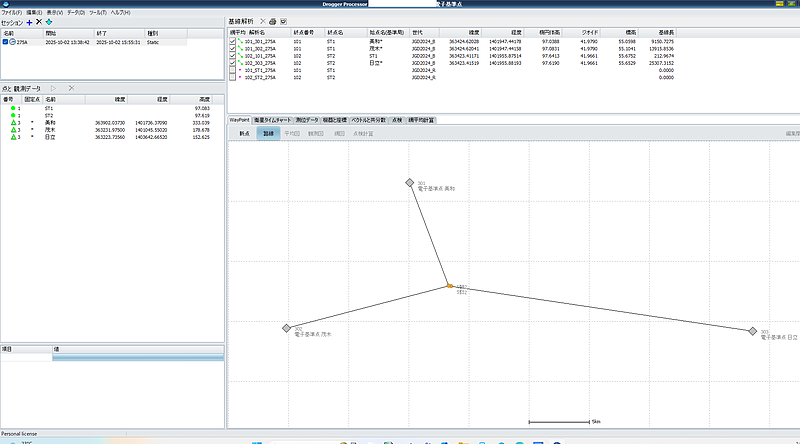Click the X icon beside 基線解析 title
The width and height of the screenshot is (800, 444).
click(x=262, y=21)
